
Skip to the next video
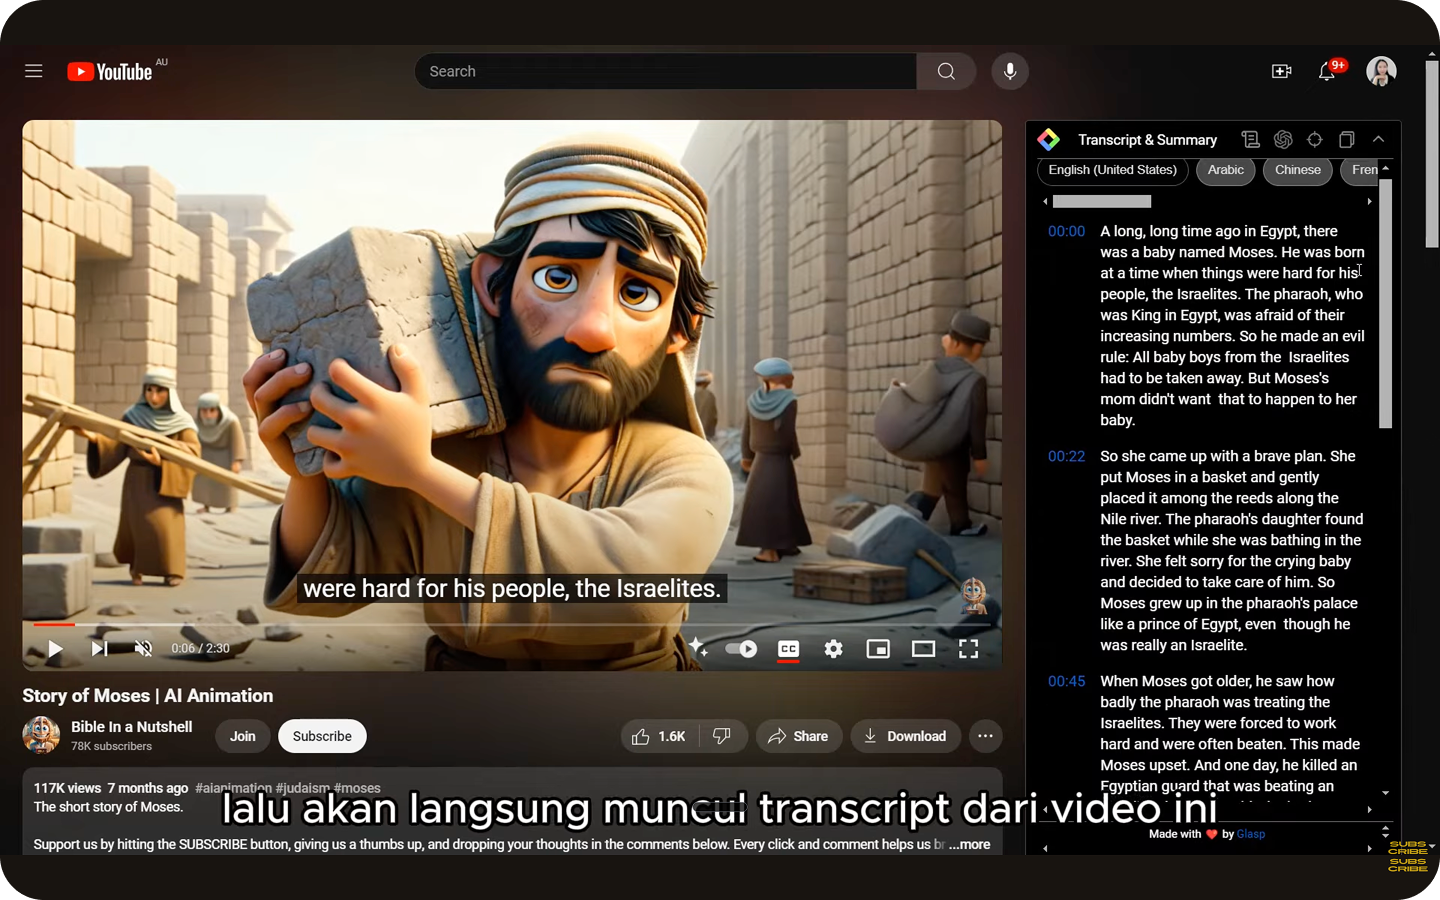coord(99,649)
